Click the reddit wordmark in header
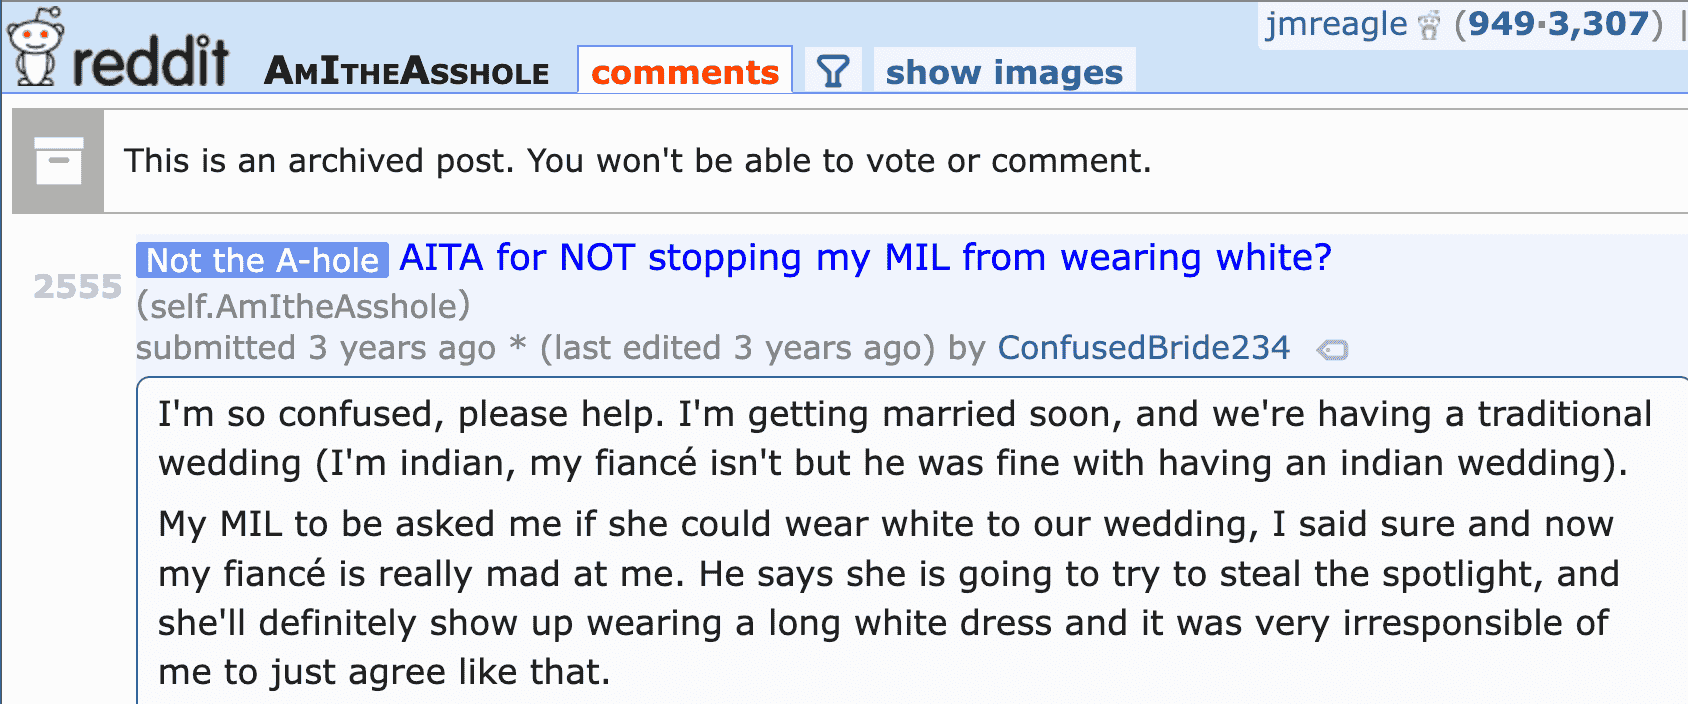This screenshot has width=1688, height=704. 150,62
